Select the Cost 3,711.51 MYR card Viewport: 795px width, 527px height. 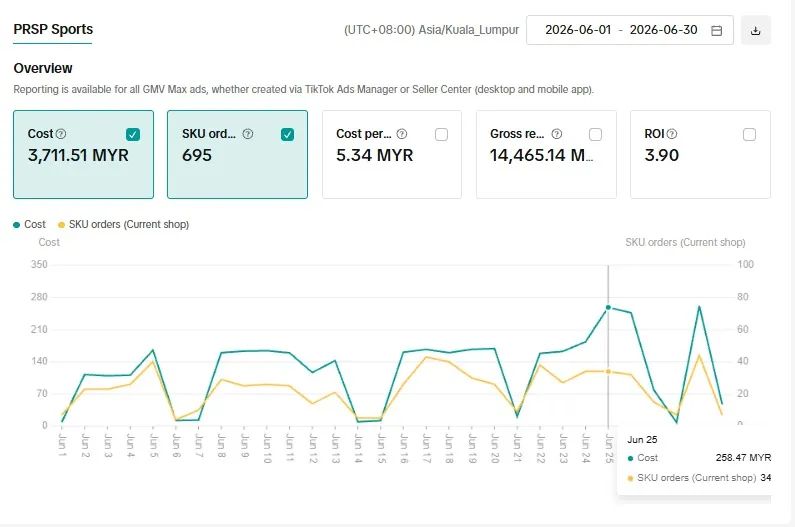[84, 155]
